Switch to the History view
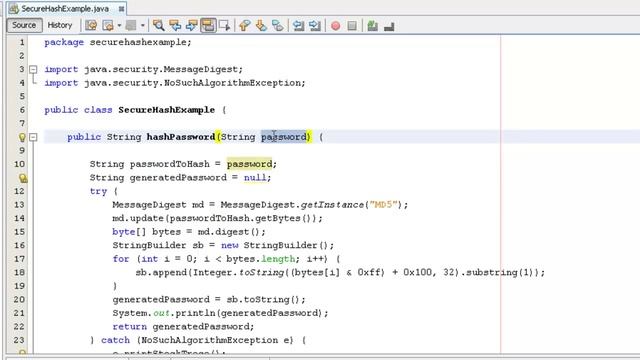The width and height of the screenshot is (640, 360). pyautogui.click(x=60, y=25)
